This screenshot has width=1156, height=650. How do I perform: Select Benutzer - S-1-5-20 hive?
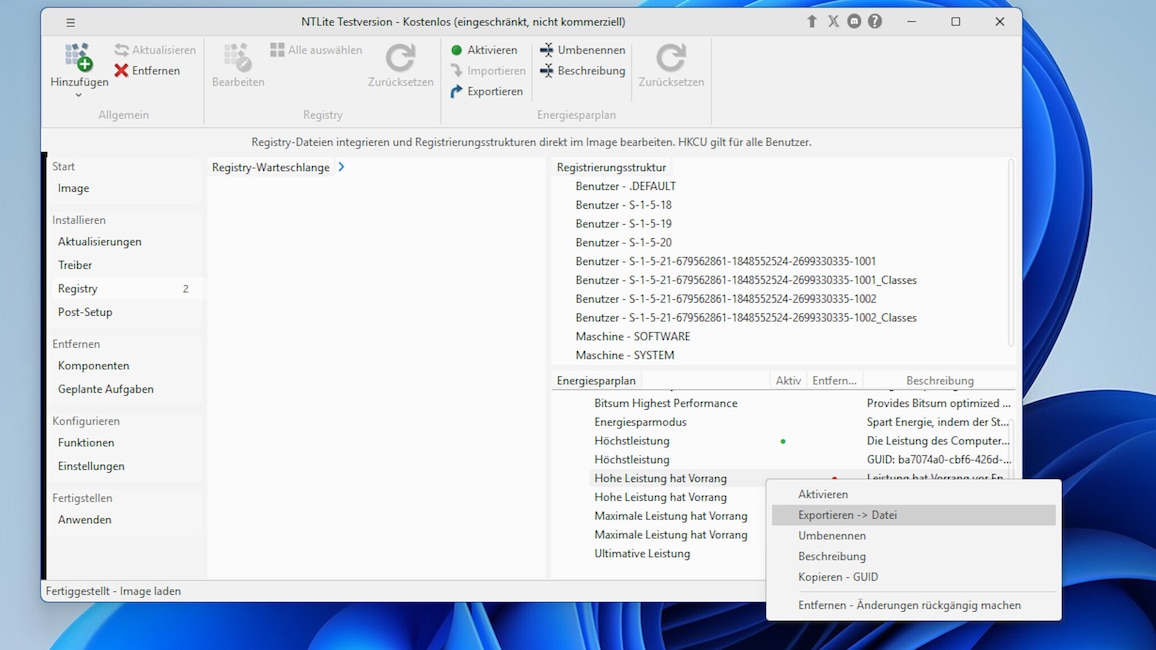[623, 242]
